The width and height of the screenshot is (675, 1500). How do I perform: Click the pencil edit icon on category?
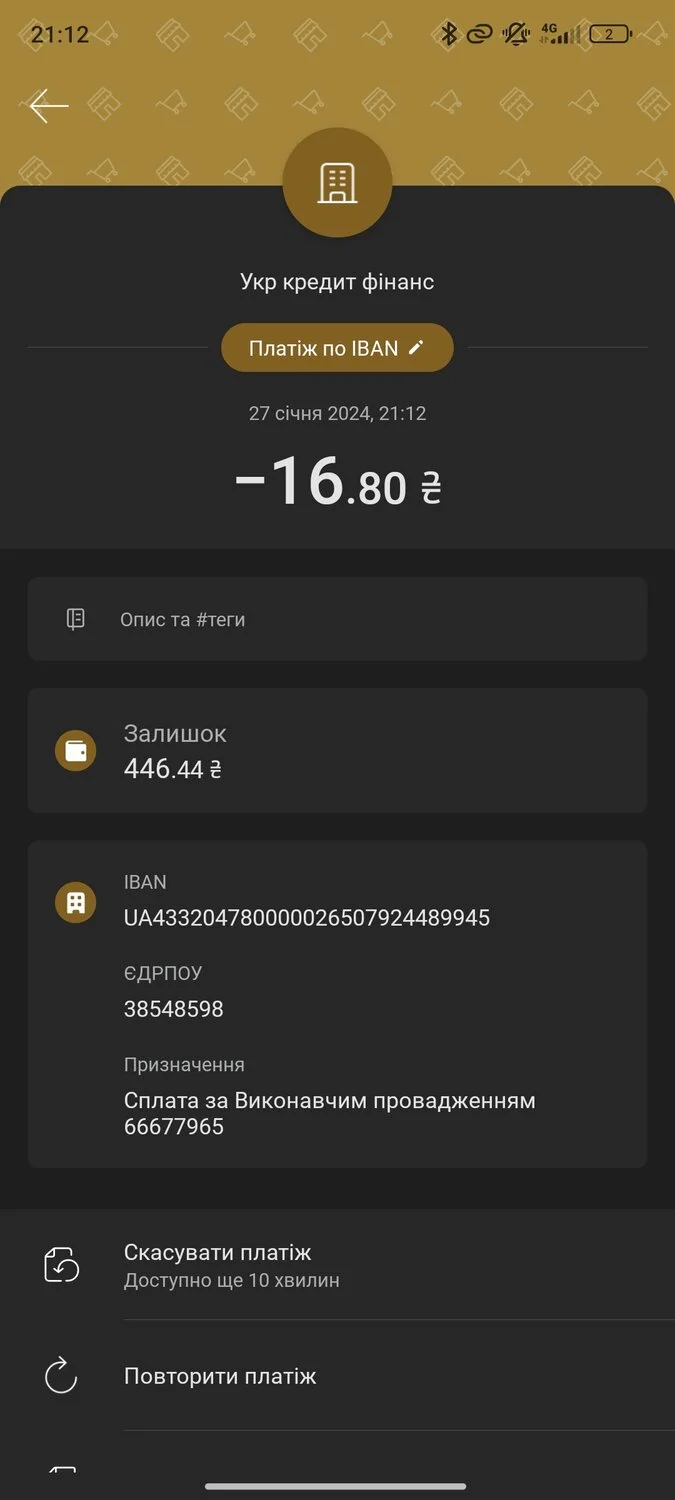click(417, 347)
